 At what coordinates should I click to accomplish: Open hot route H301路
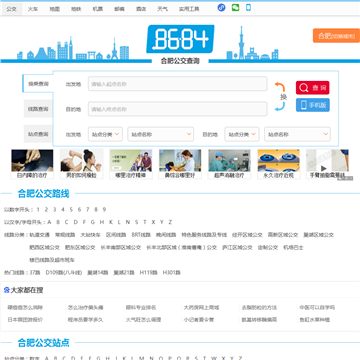(x=172, y=272)
